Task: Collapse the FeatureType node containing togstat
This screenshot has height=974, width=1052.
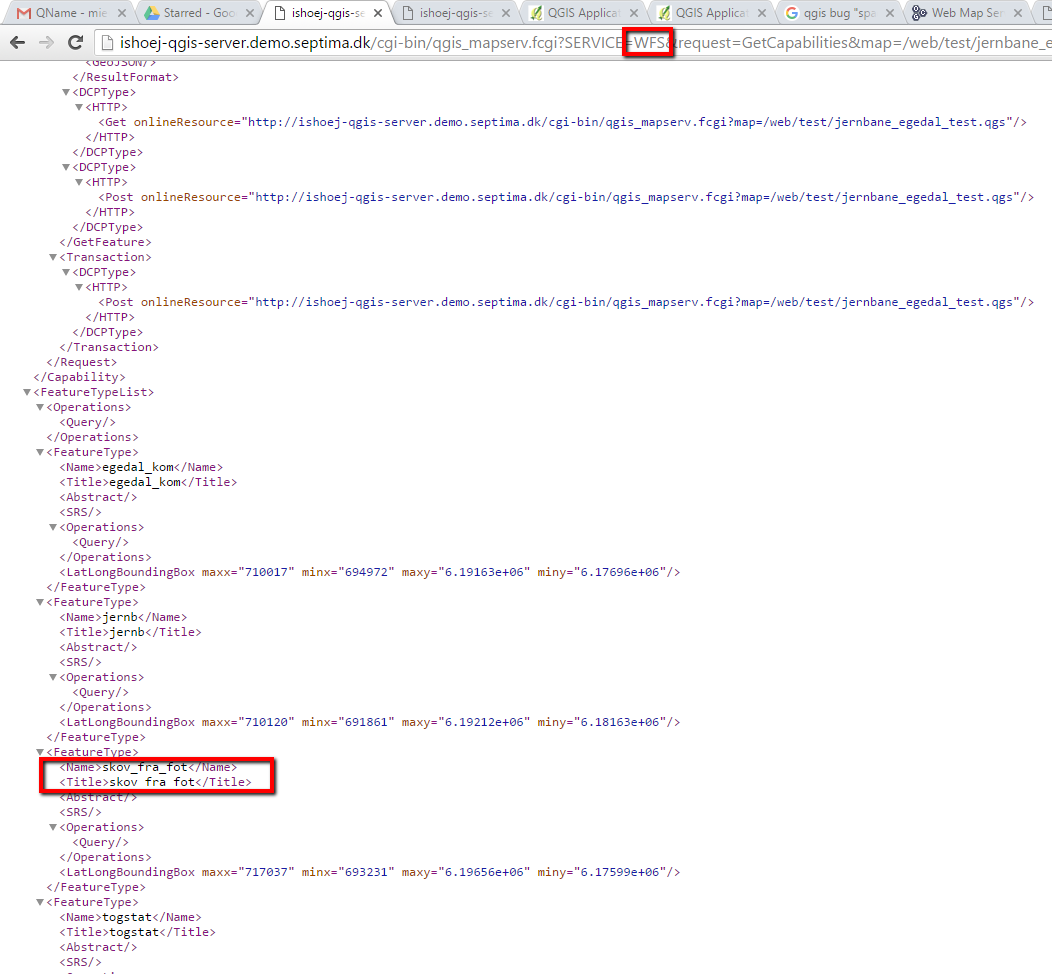Action: pyautogui.click(x=40, y=902)
